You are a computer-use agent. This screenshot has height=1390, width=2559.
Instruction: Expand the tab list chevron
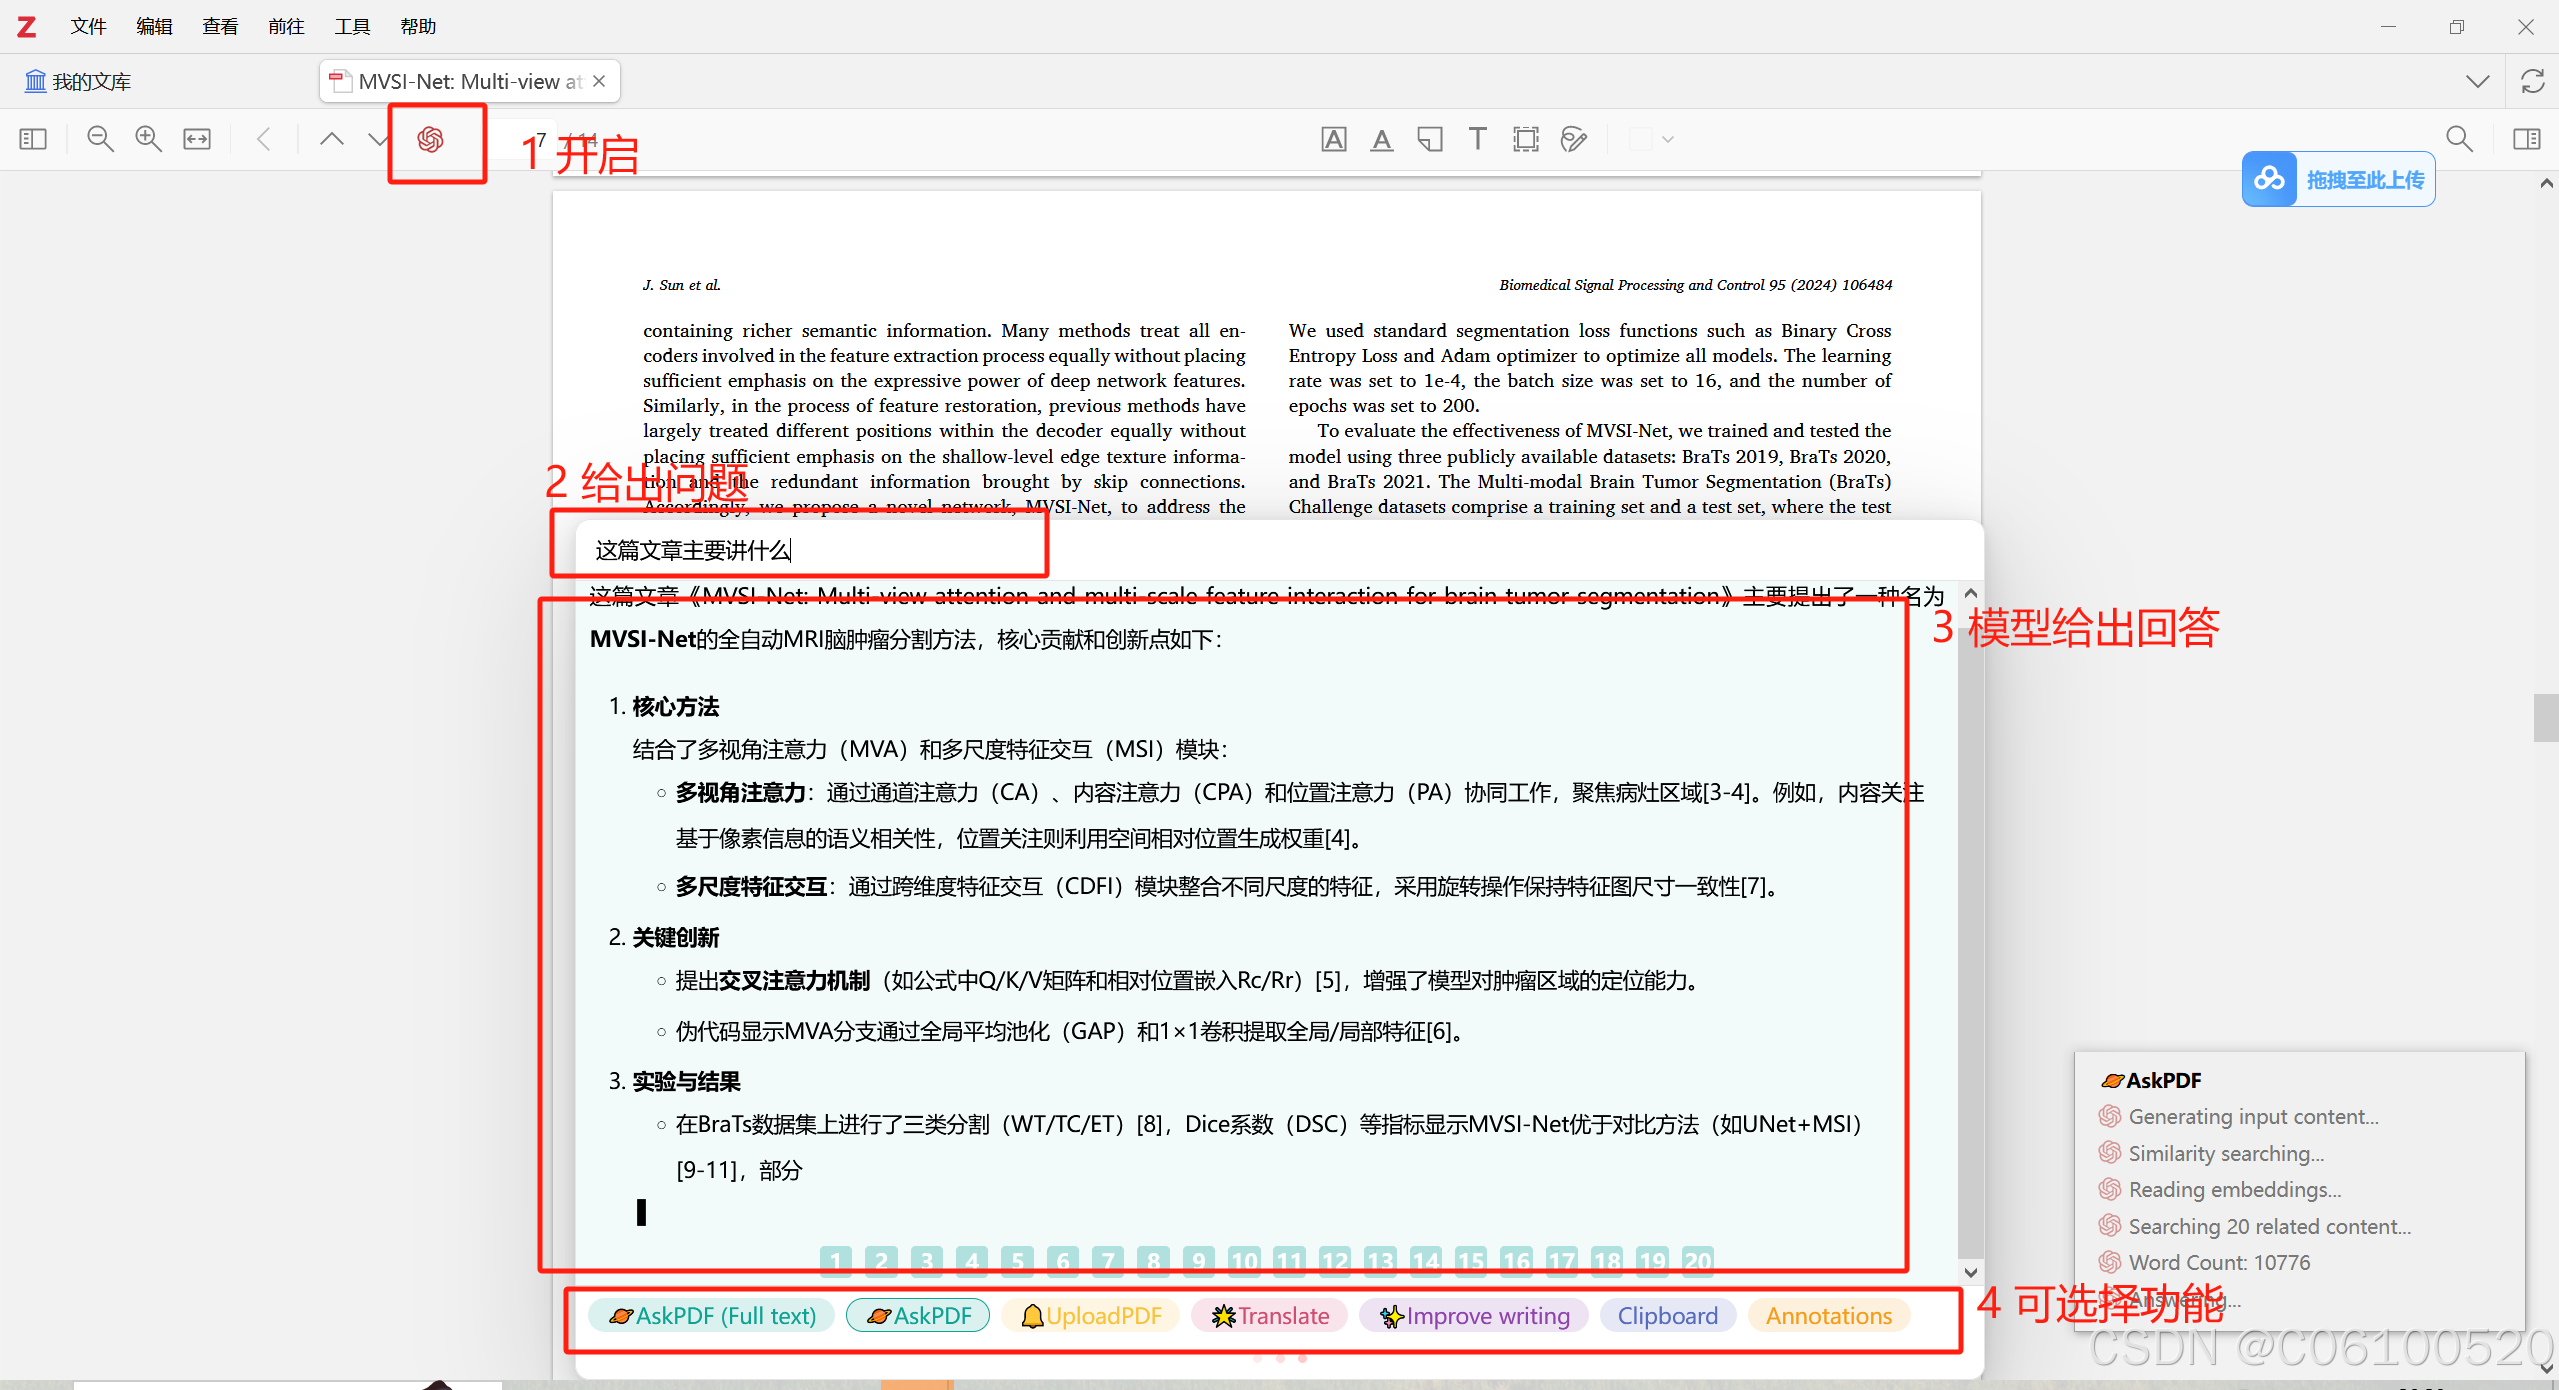tap(2477, 81)
